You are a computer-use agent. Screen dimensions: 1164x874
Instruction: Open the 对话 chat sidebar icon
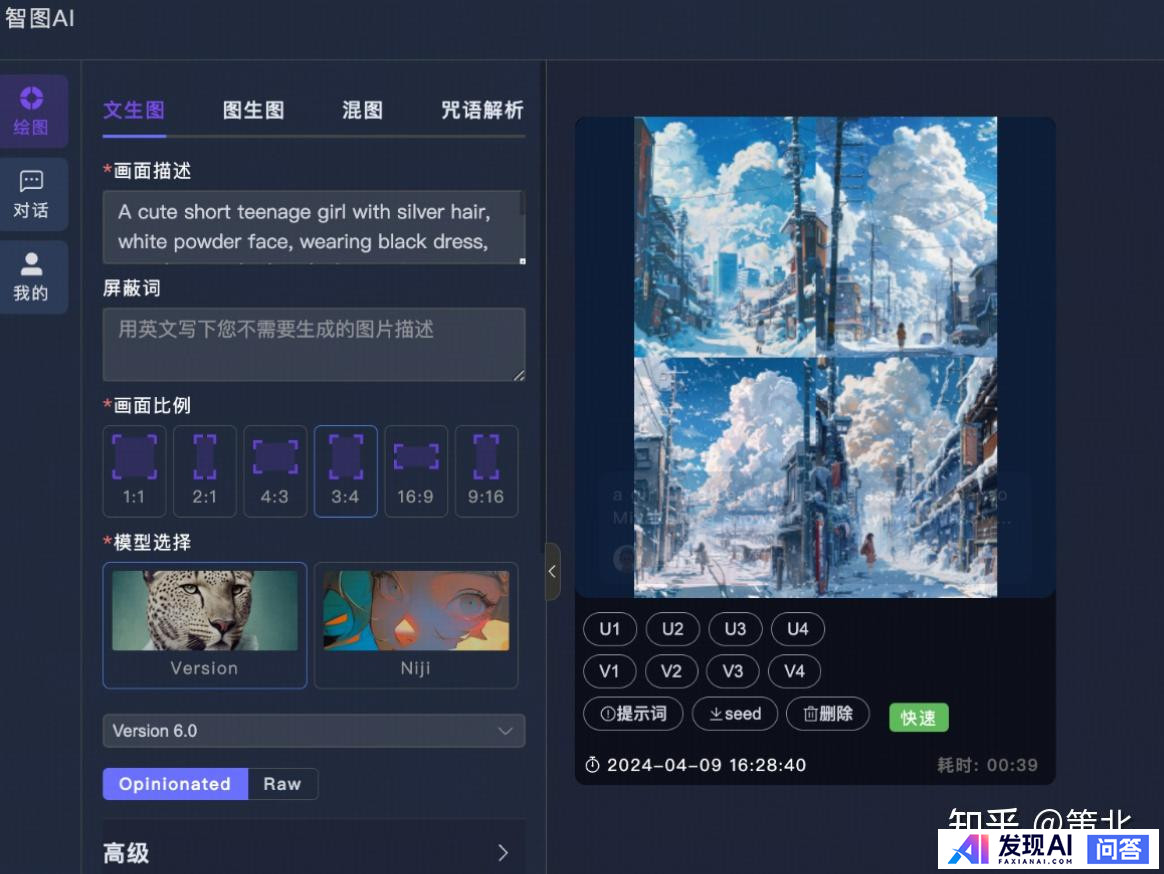pos(32,194)
